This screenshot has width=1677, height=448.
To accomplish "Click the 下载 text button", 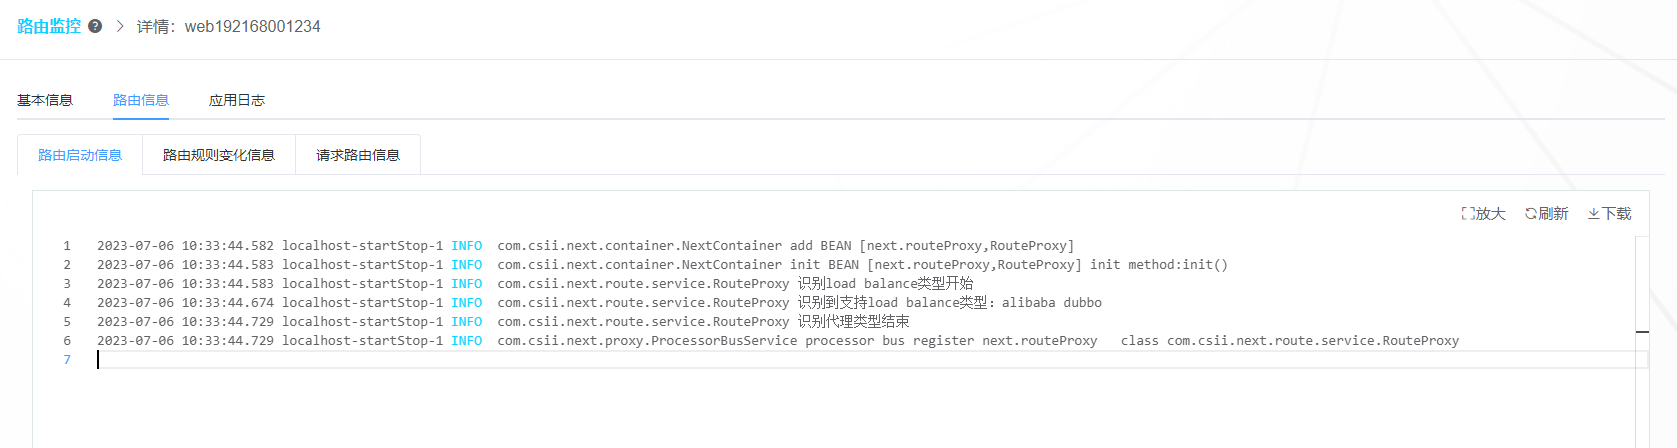I will click(1617, 213).
